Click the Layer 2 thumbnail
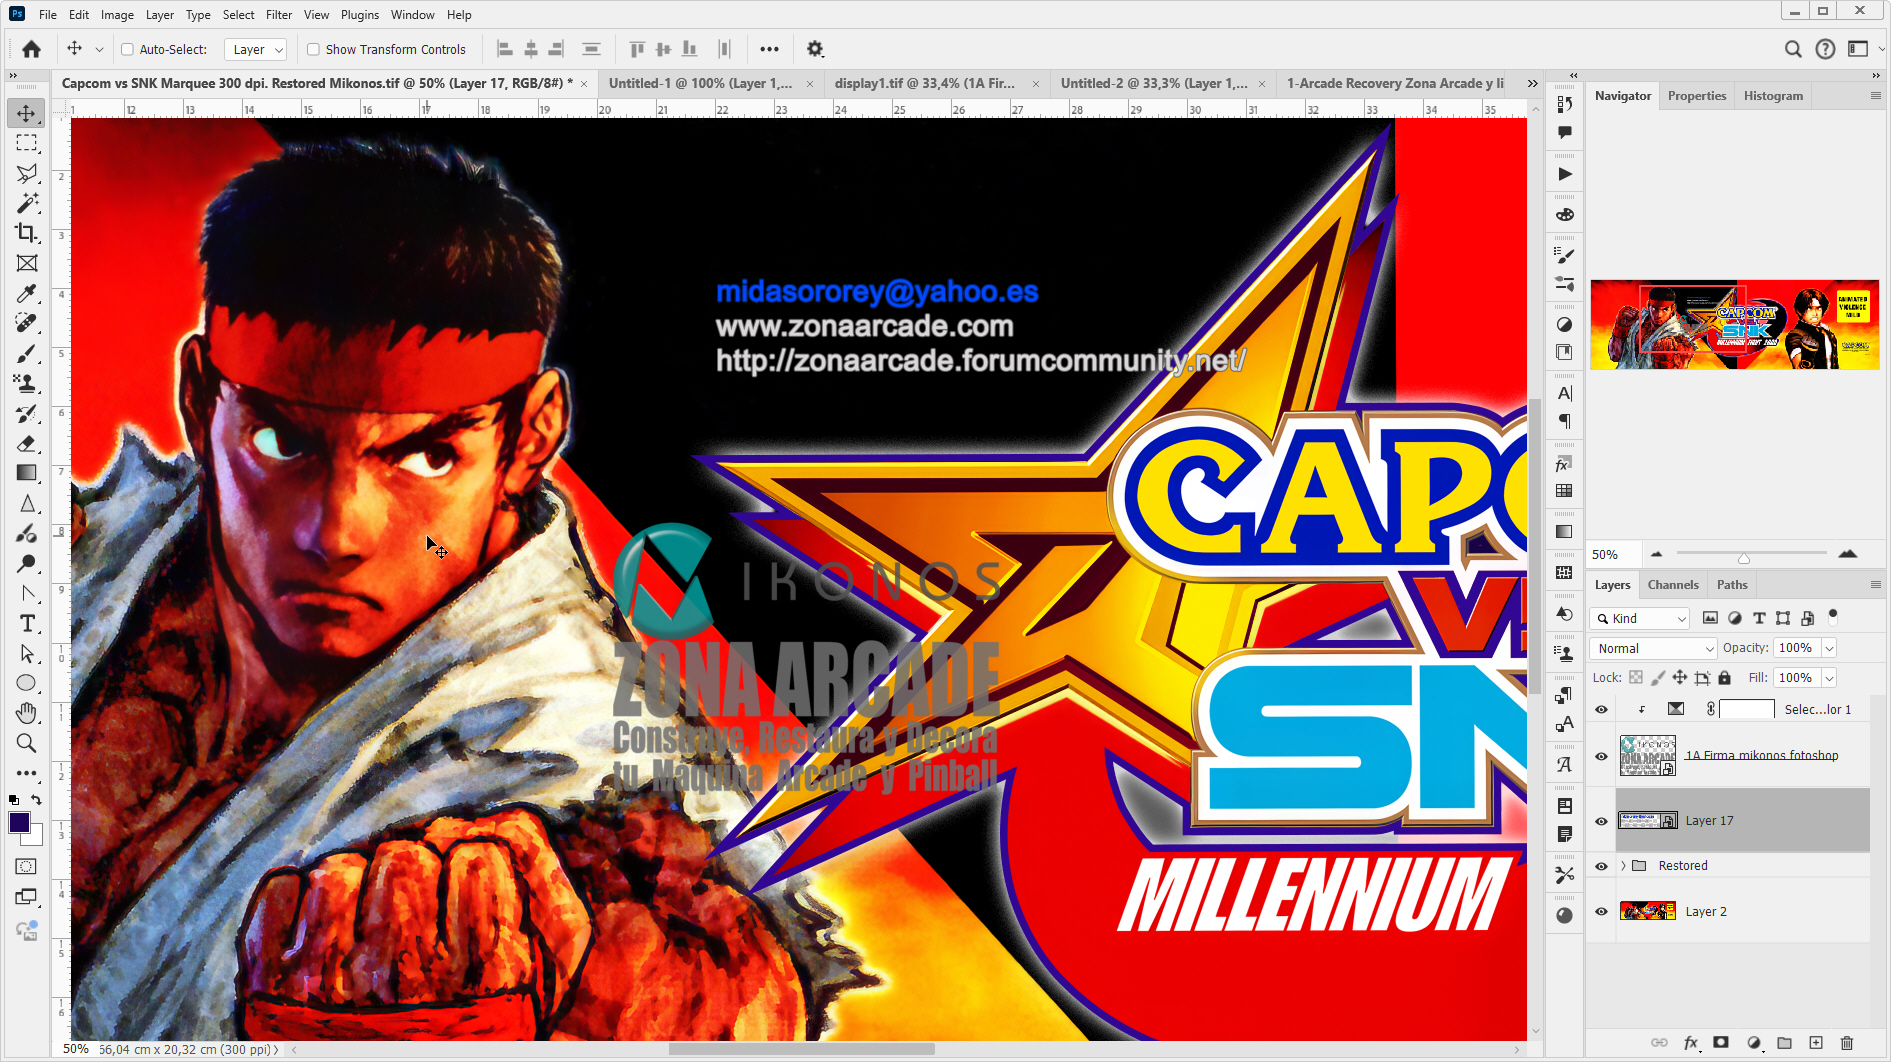 point(1647,911)
